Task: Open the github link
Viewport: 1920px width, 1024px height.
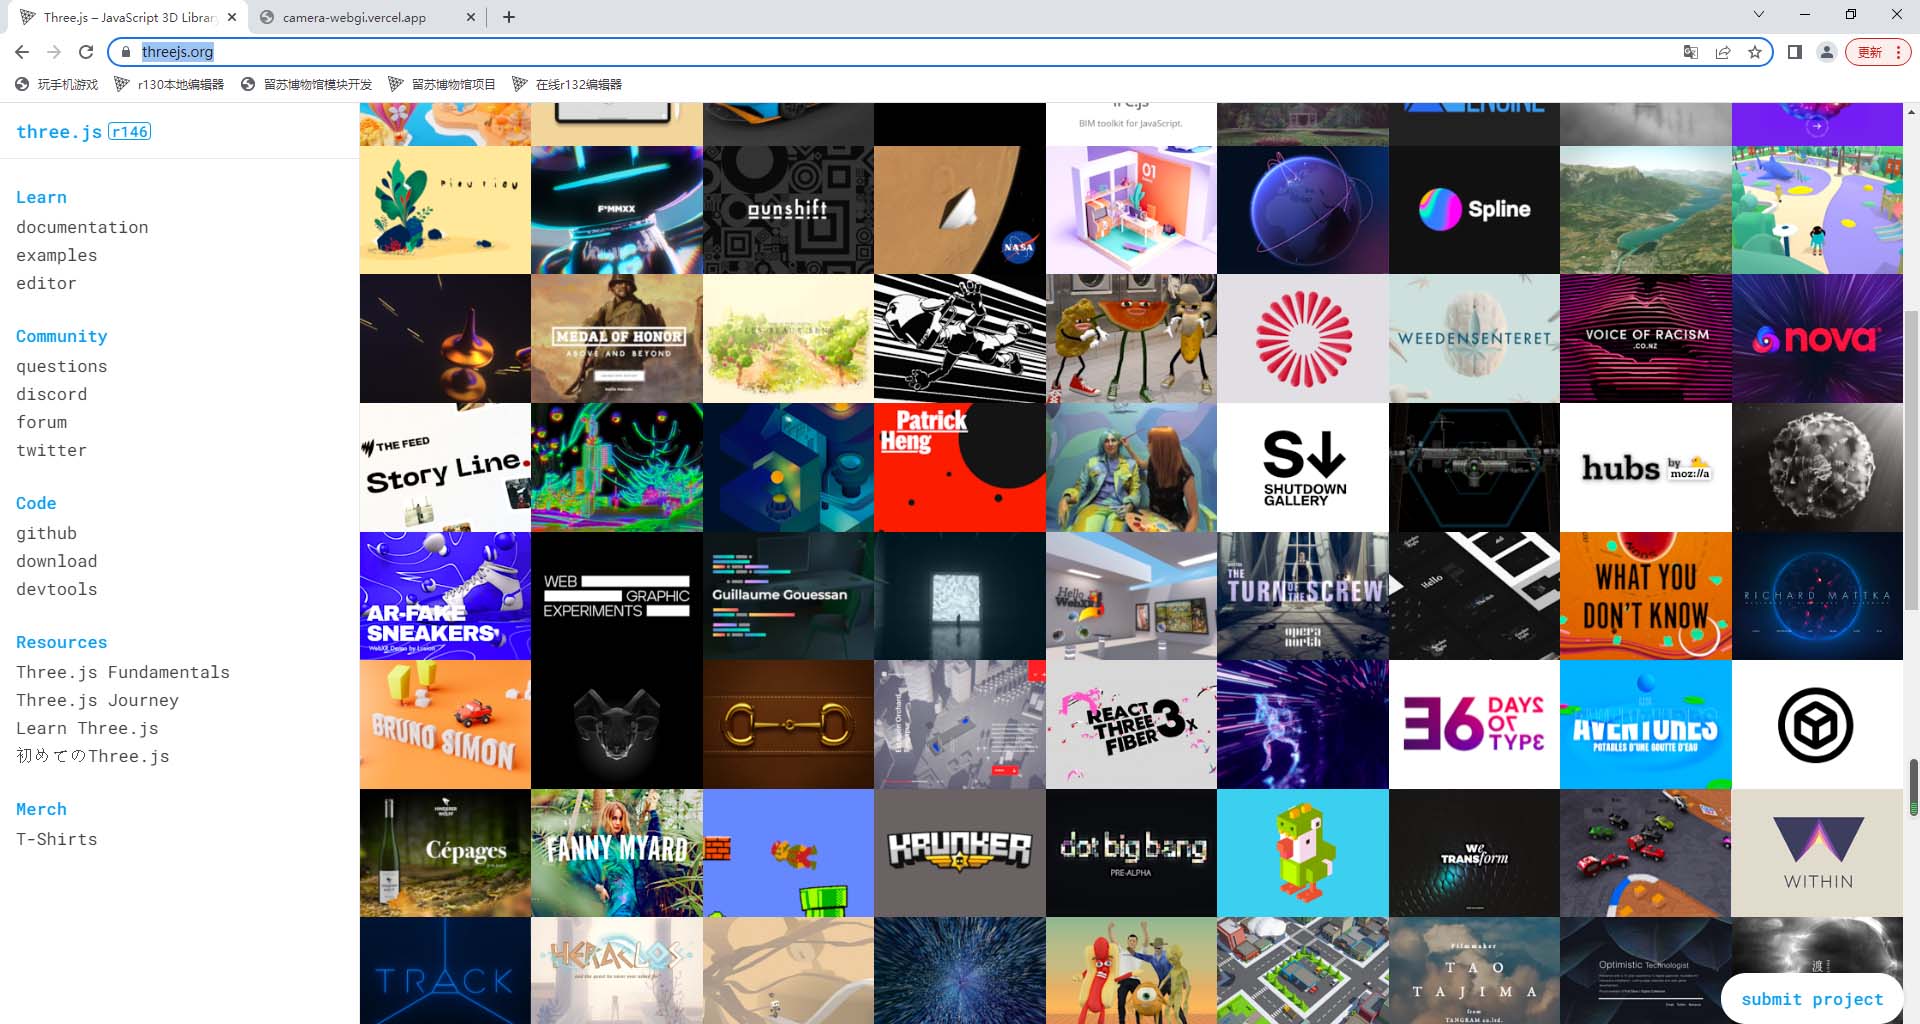Action: 46,533
